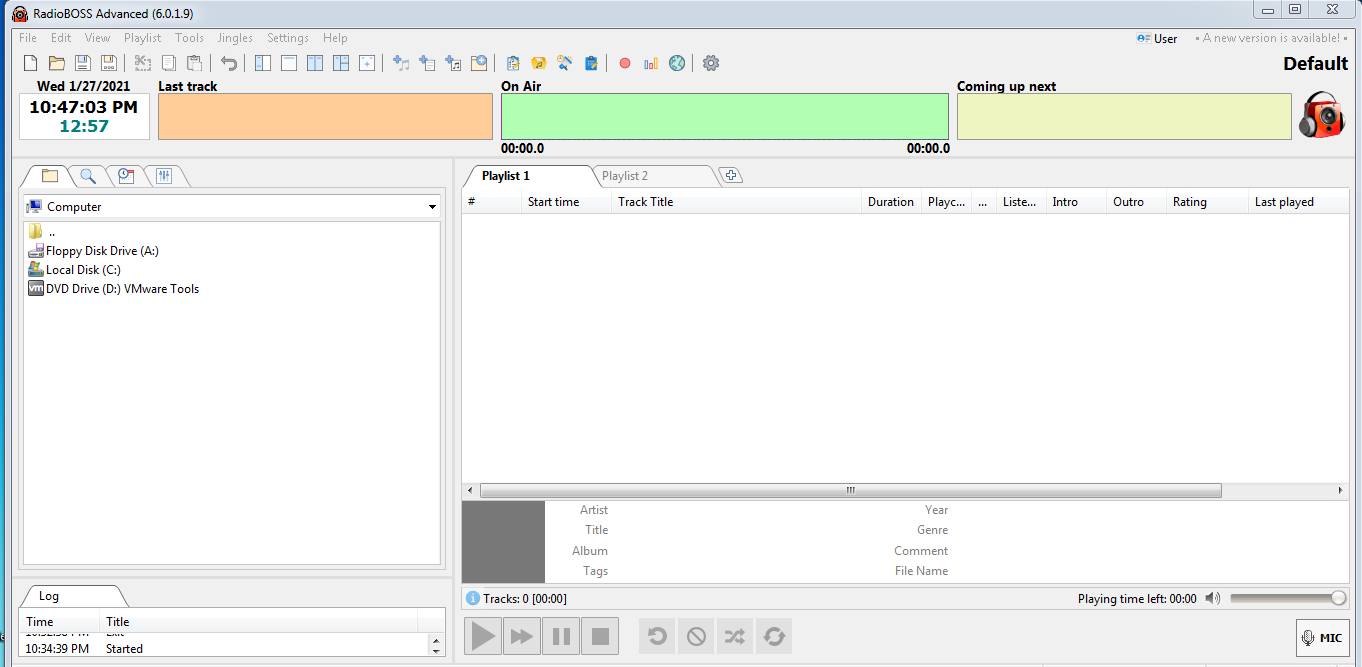1362x667 pixels.
Task: Open the statistics bar chart icon
Action: click(x=651, y=63)
